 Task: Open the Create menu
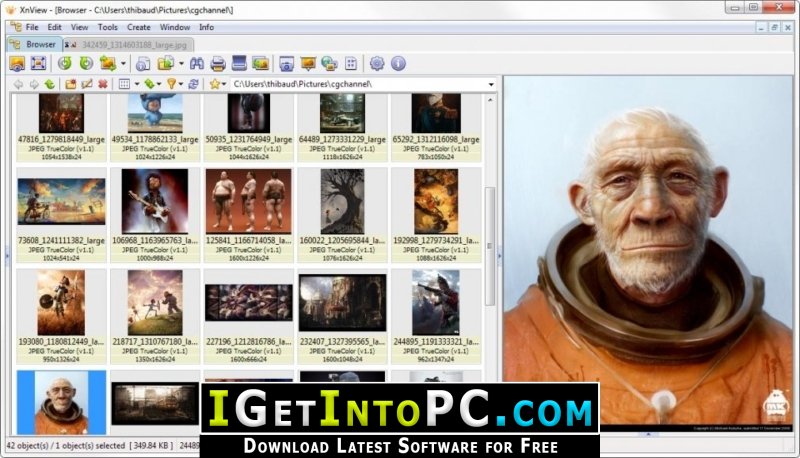(x=139, y=28)
